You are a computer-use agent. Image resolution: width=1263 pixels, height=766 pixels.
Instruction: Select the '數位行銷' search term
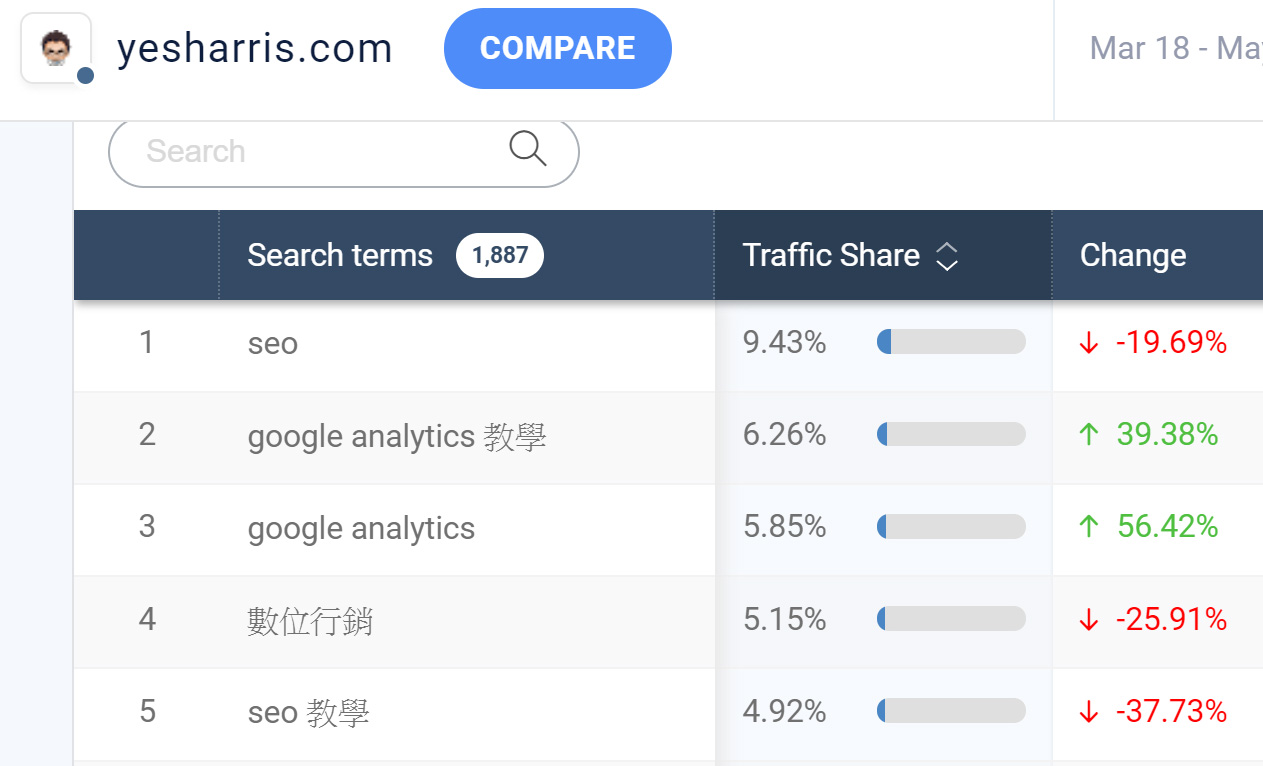tap(310, 621)
